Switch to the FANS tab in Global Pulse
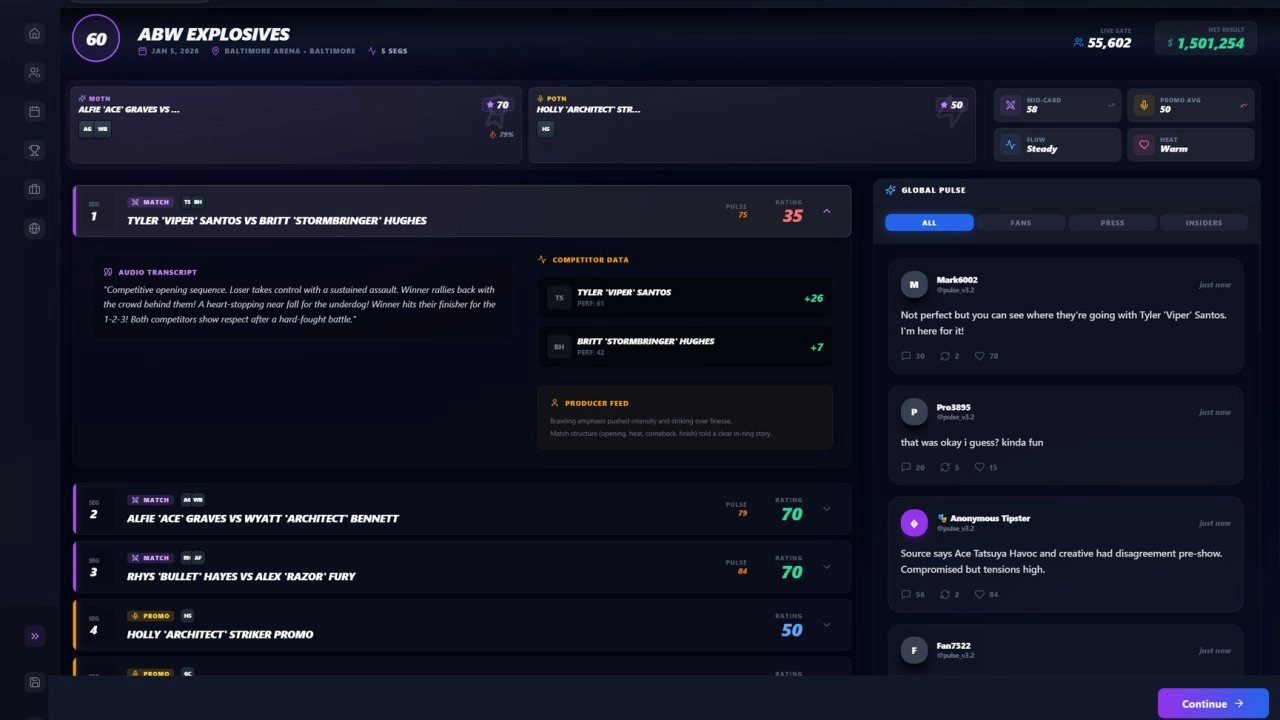The height and width of the screenshot is (720, 1280). click(1020, 223)
